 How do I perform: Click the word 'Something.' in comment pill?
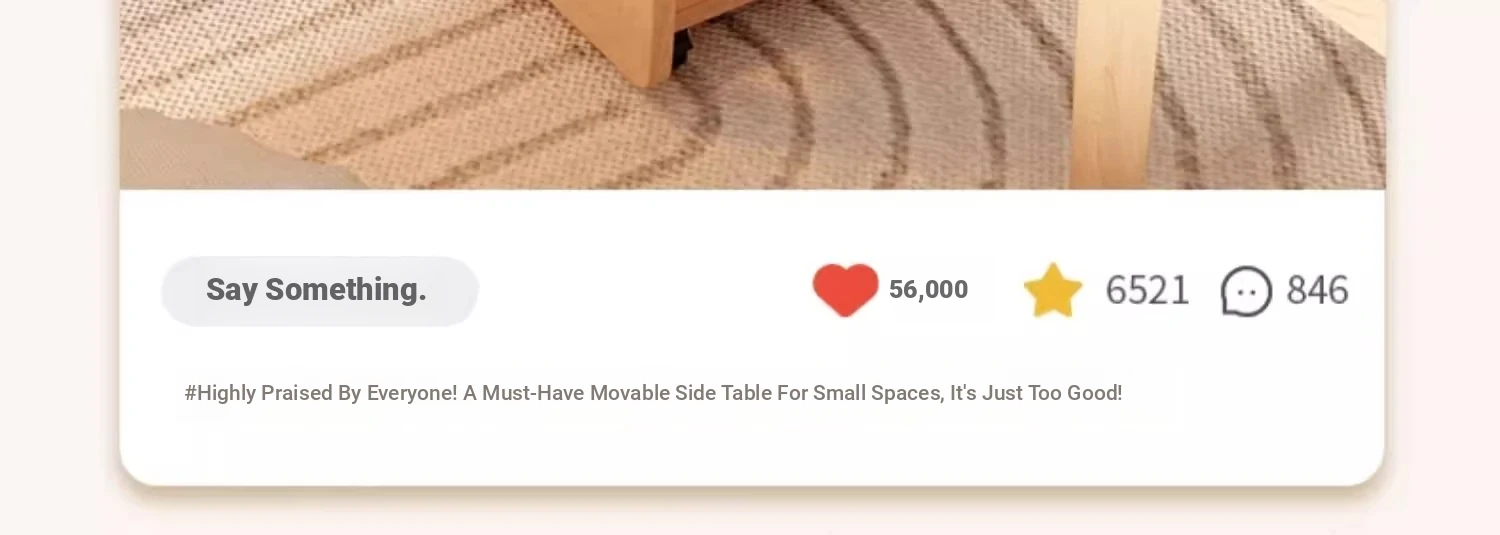point(346,290)
